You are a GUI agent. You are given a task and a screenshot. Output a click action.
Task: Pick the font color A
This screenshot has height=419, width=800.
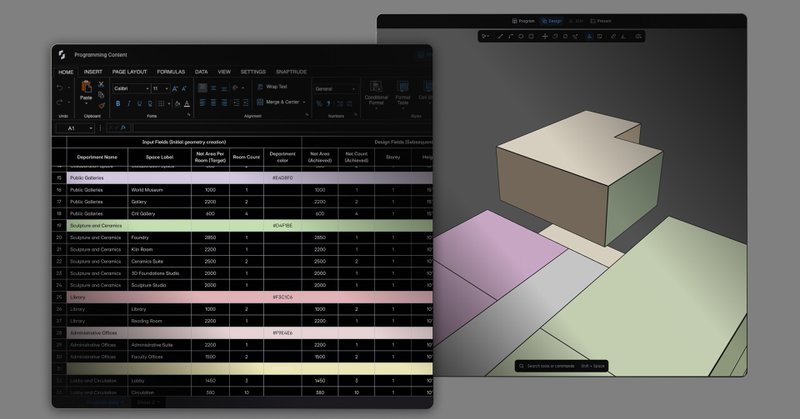[187, 104]
